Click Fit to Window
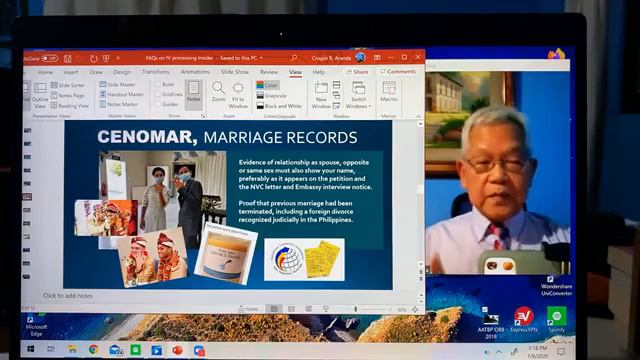640x360 pixels. coord(238,95)
